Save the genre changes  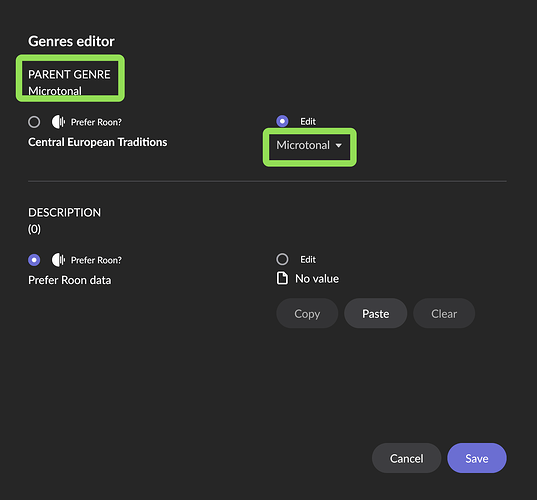click(477, 458)
